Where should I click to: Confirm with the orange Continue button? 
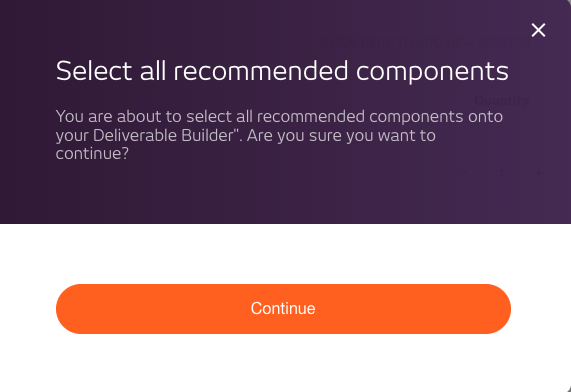pyautogui.click(x=283, y=309)
